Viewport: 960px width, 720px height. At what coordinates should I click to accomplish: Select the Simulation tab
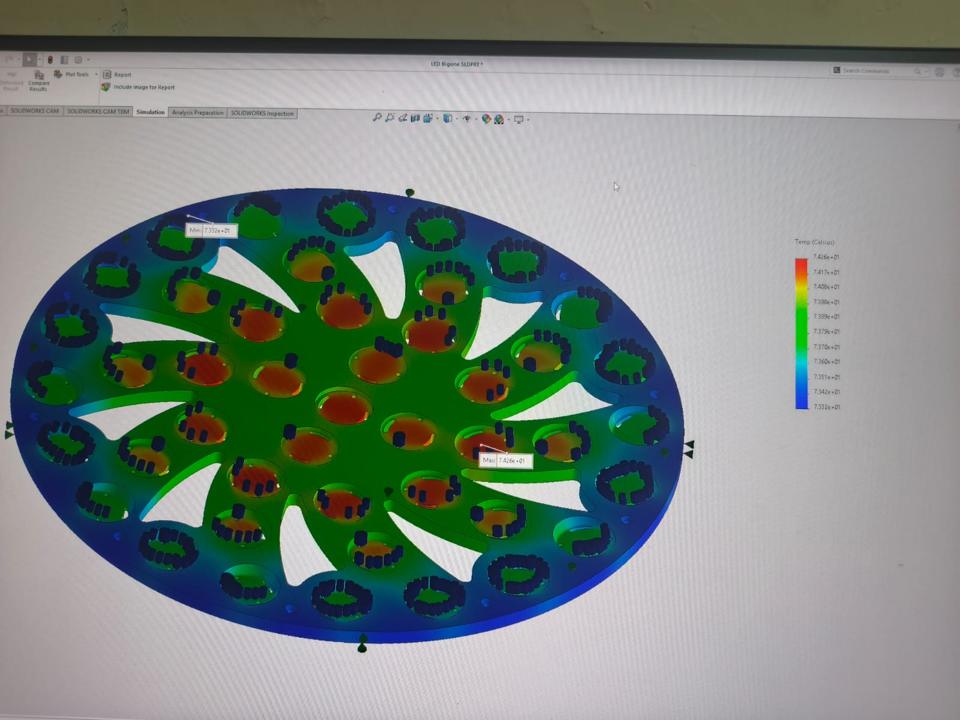point(151,112)
